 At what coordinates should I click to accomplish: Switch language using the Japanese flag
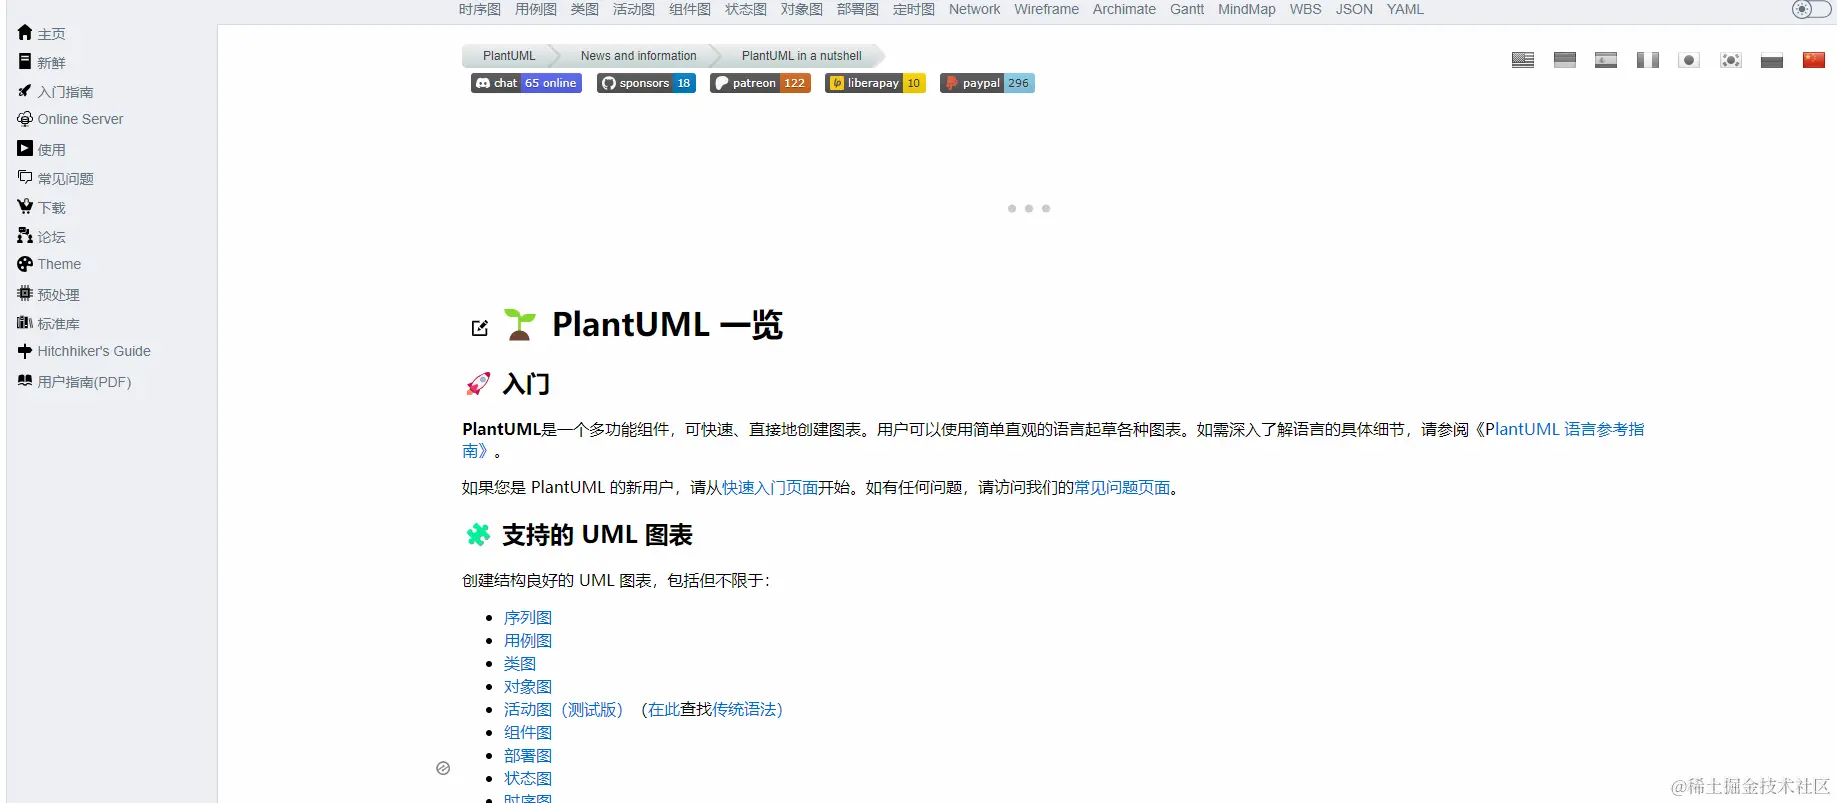(x=1689, y=60)
